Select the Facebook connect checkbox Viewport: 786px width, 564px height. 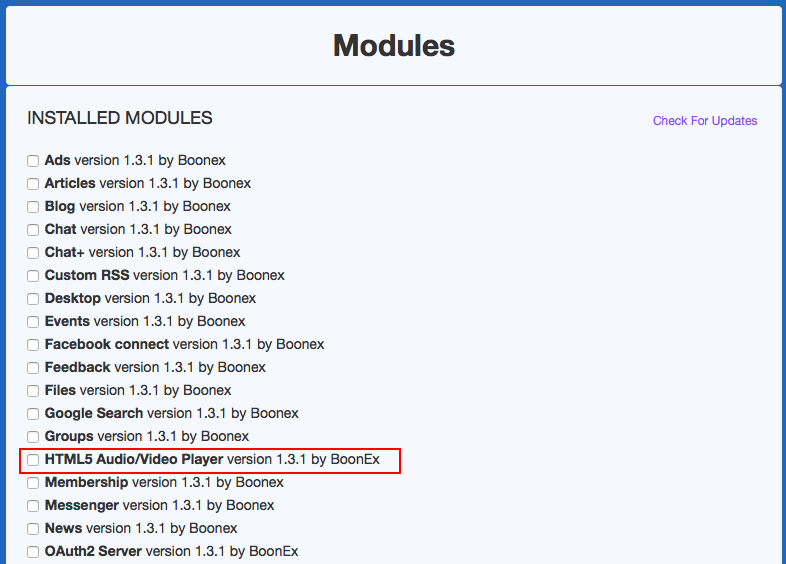pos(33,345)
